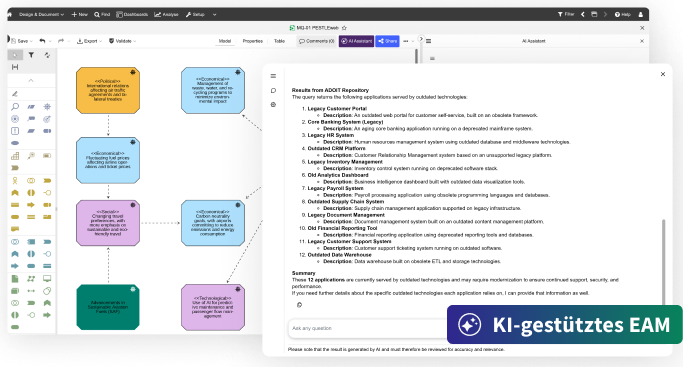The width and height of the screenshot is (683, 367).
Task: Switch to the Model tab
Action: click(225, 41)
